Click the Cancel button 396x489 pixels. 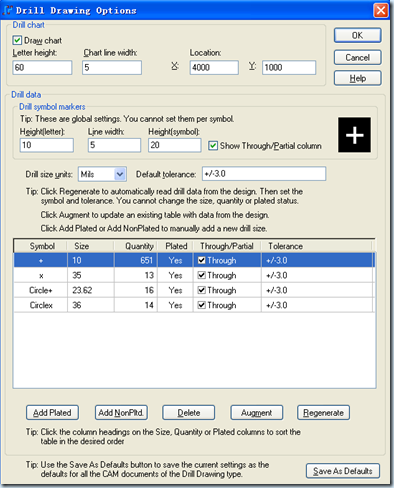357,58
